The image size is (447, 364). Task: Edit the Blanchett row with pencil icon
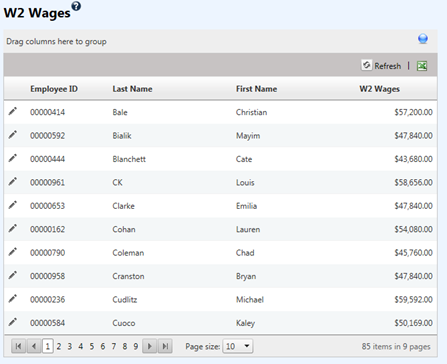click(x=13, y=158)
